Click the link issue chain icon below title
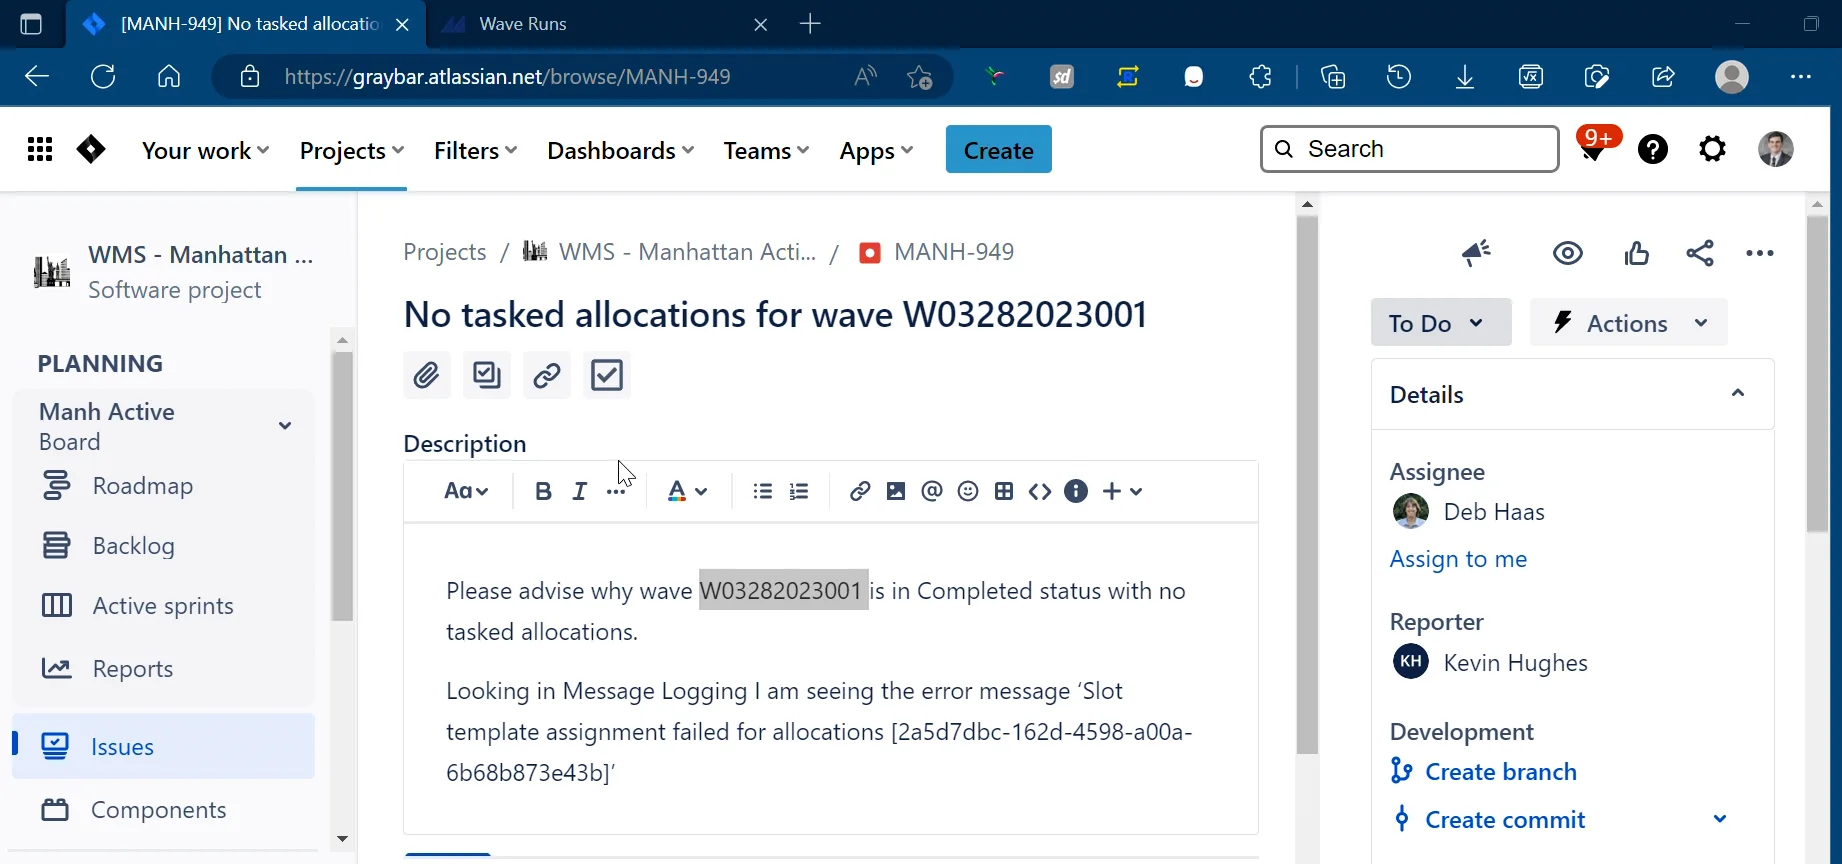The image size is (1842, 864). [x=547, y=375]
